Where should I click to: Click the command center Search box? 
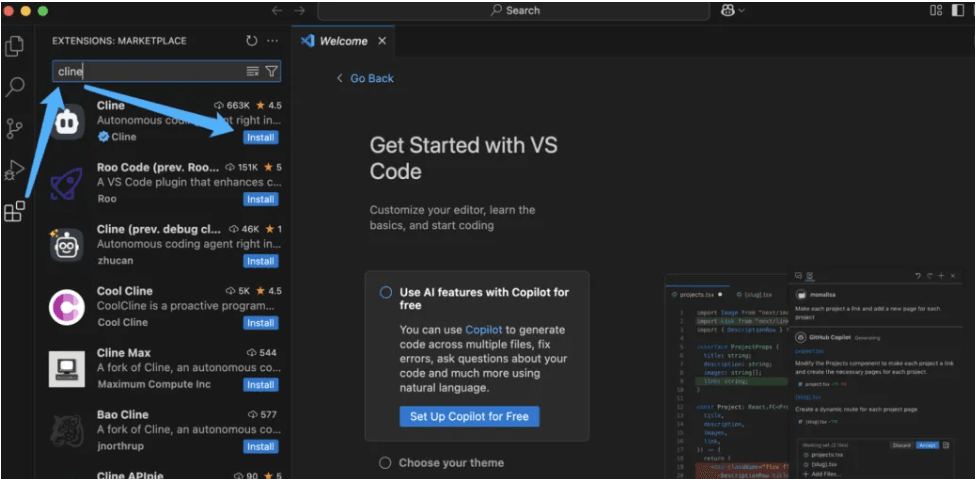click(x=514, y=11)
